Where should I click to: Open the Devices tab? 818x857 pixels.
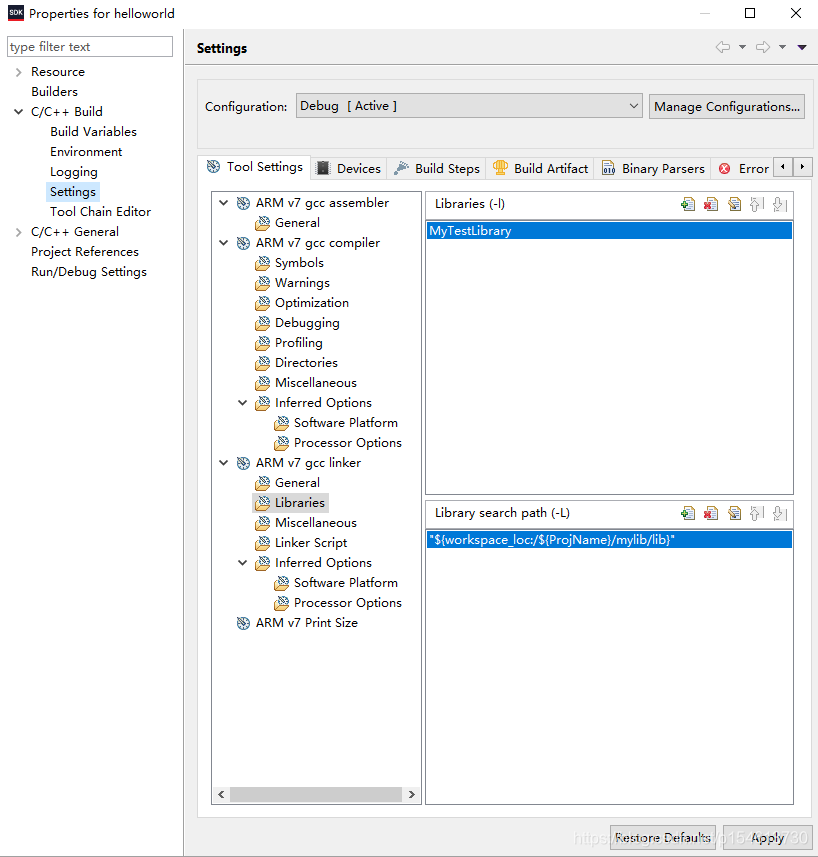[x=349, y=168]
